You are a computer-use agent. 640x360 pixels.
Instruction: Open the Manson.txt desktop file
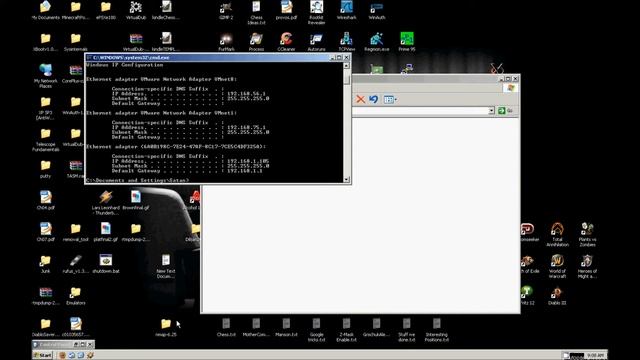[x=286, y=328]
